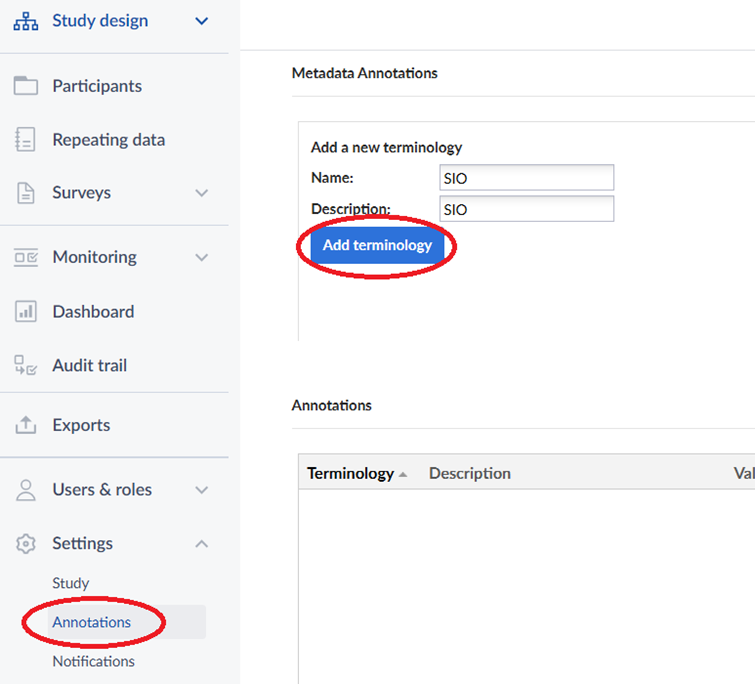Expand the Users & roles chevron
This screenshot has height=684, width=755.
click(202, 490)
